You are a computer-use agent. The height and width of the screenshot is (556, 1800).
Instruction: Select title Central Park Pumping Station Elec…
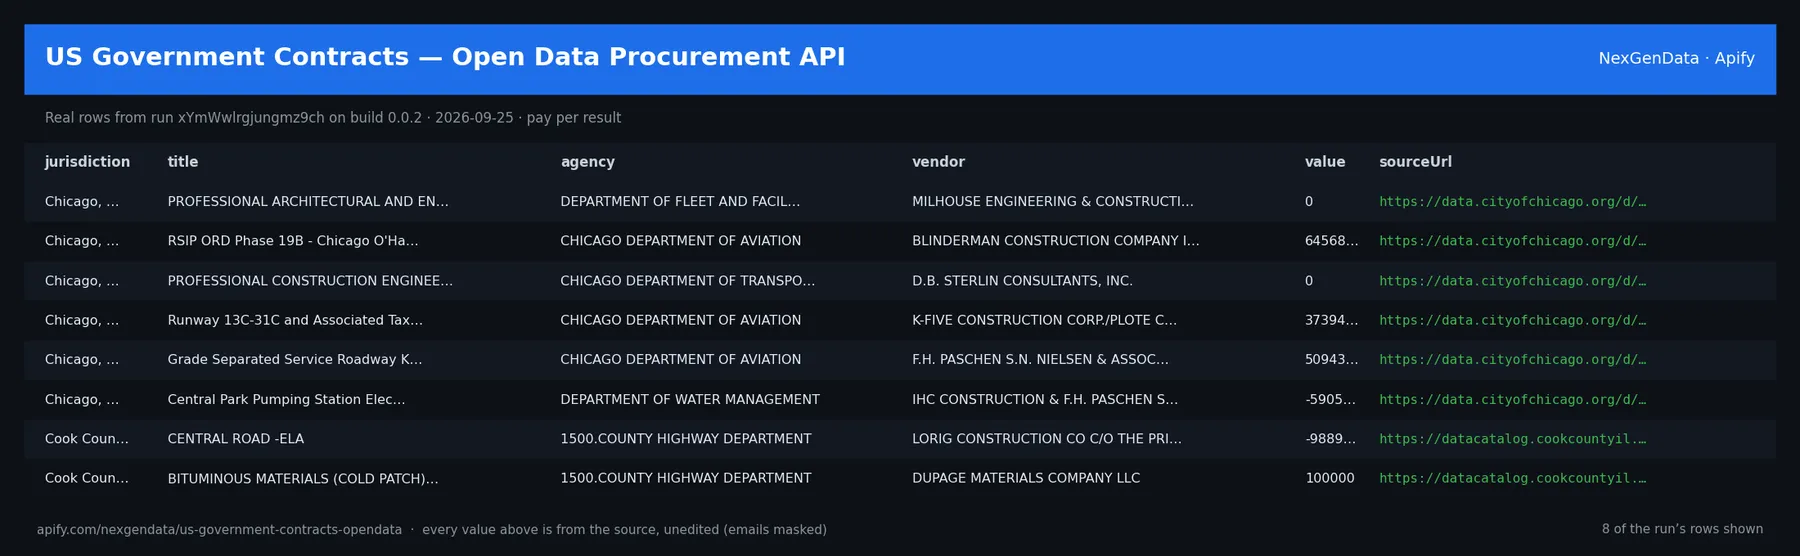click(287, 399)
